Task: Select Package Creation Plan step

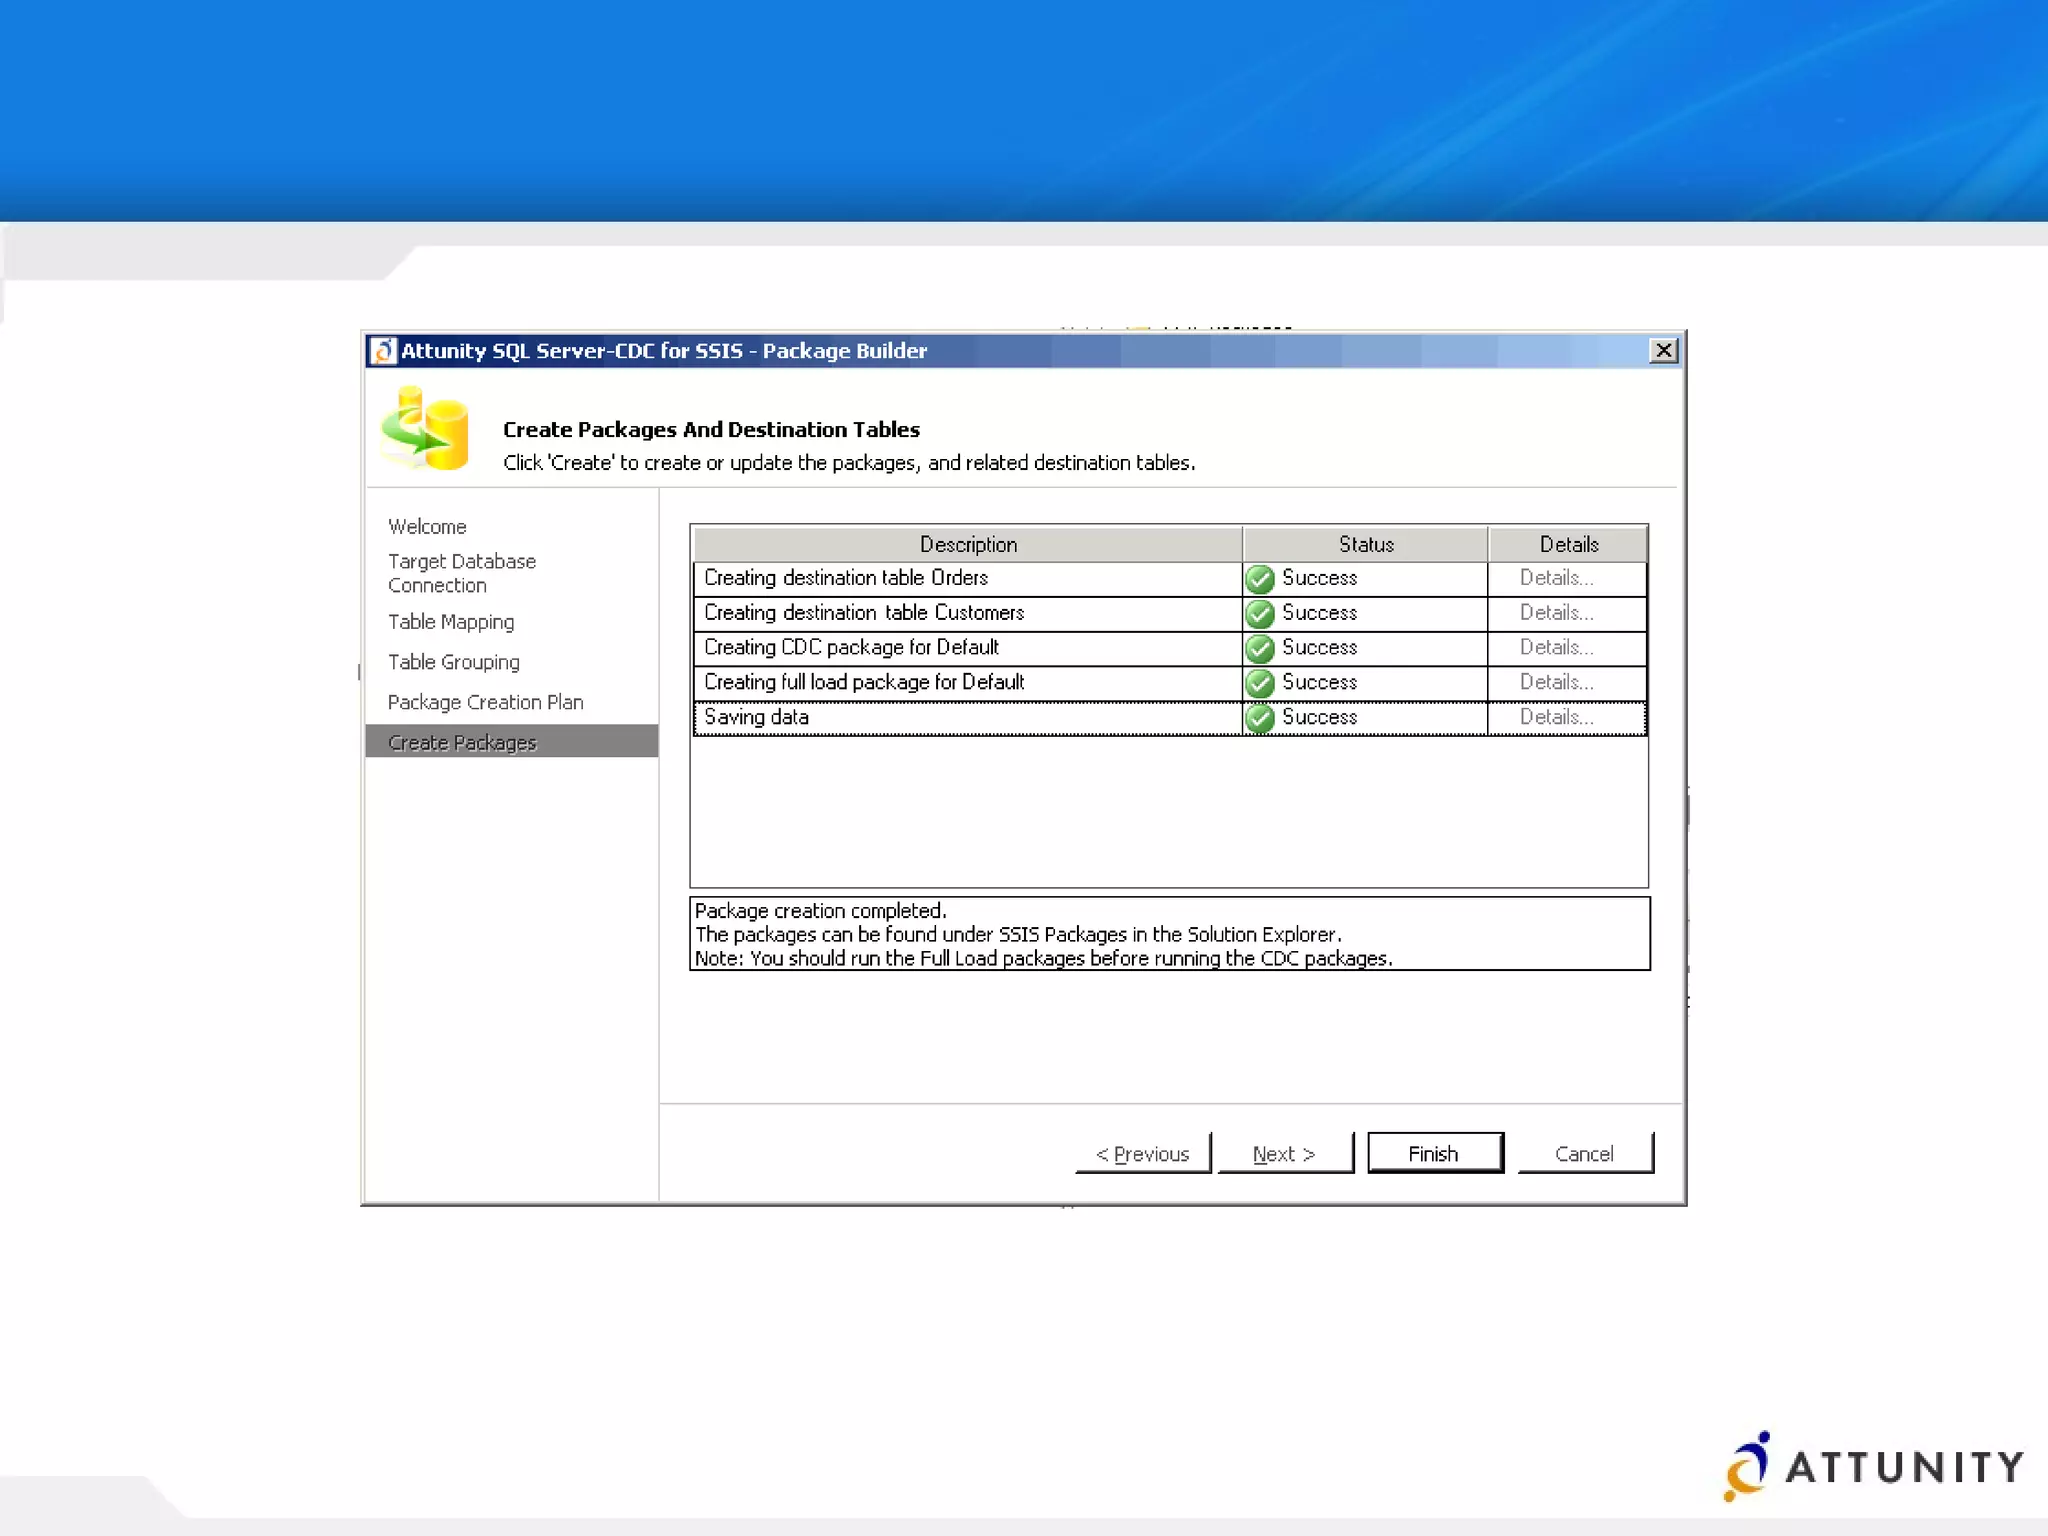Action: (x=485, y=702)
